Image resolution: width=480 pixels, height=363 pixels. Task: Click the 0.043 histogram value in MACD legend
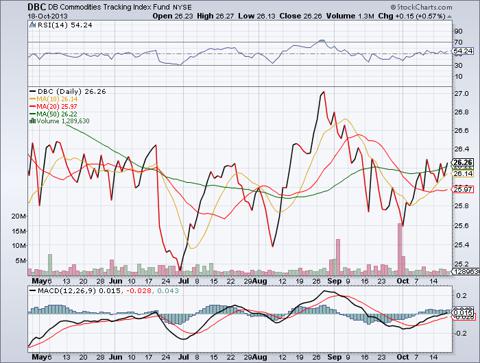click(x=168, y=291)
